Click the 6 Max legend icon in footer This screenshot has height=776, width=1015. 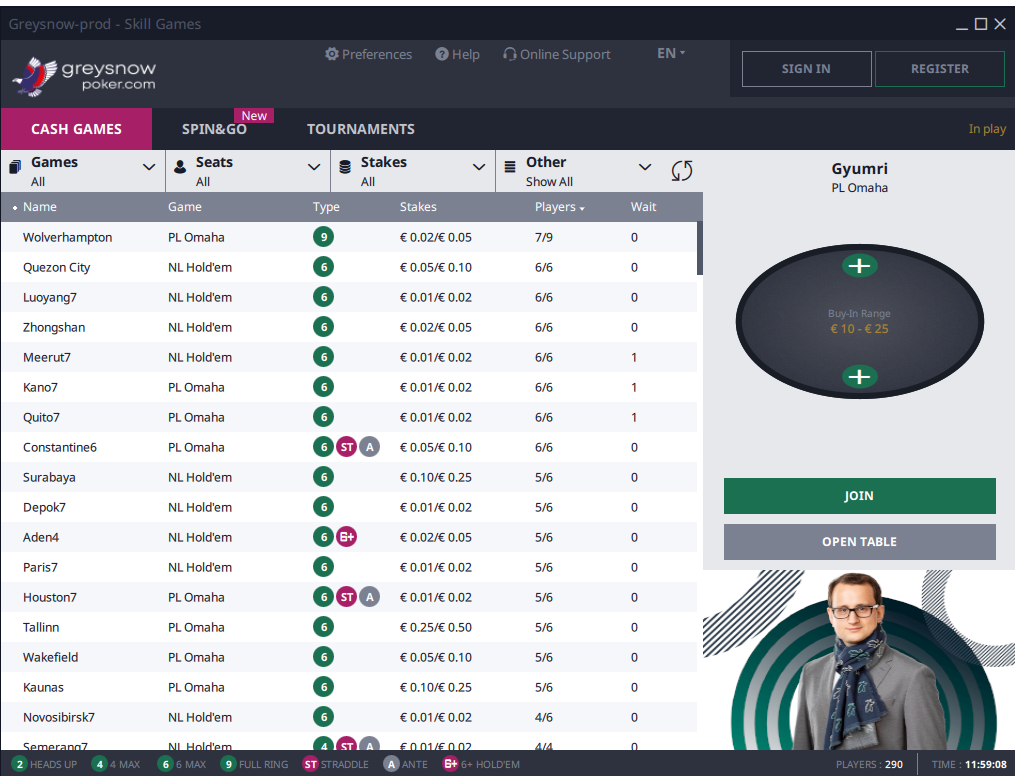point(166,764)
